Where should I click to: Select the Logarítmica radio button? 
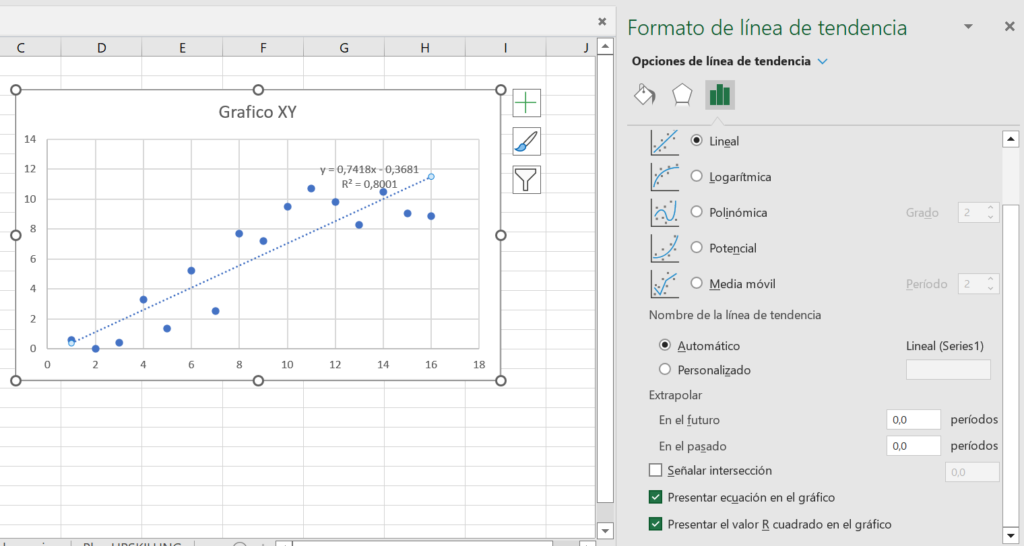697,176
